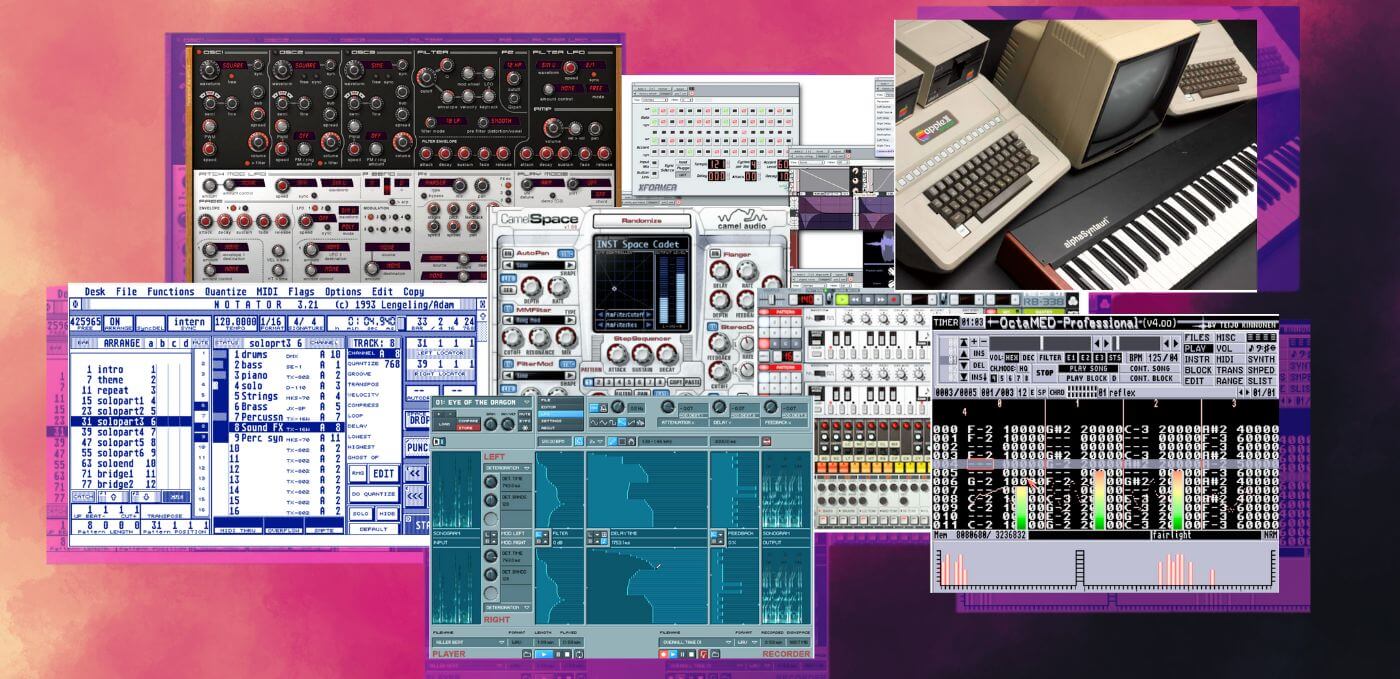Select the '1 drums' track in Notator
Screen dimensions: 1400x679
click(x=286, y=355)
